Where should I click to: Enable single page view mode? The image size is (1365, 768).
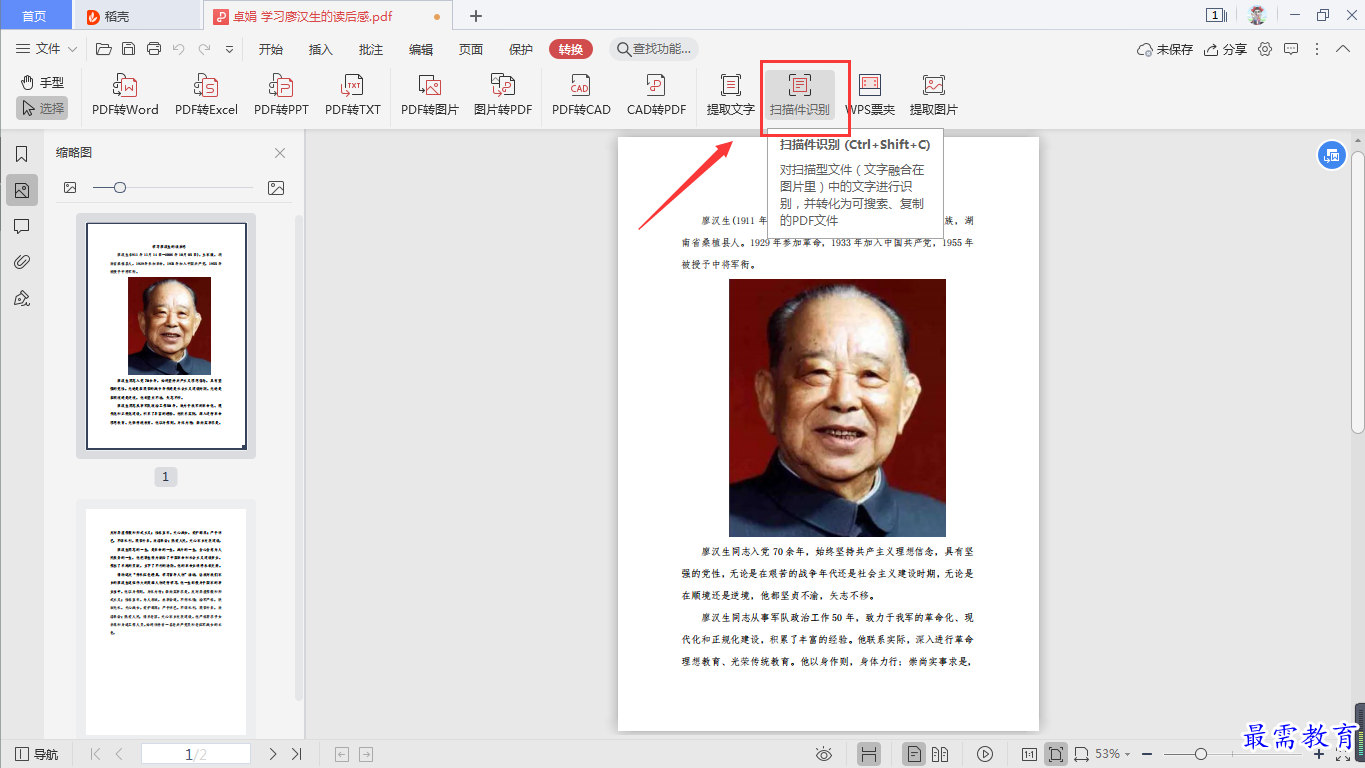tap(914, 754)
